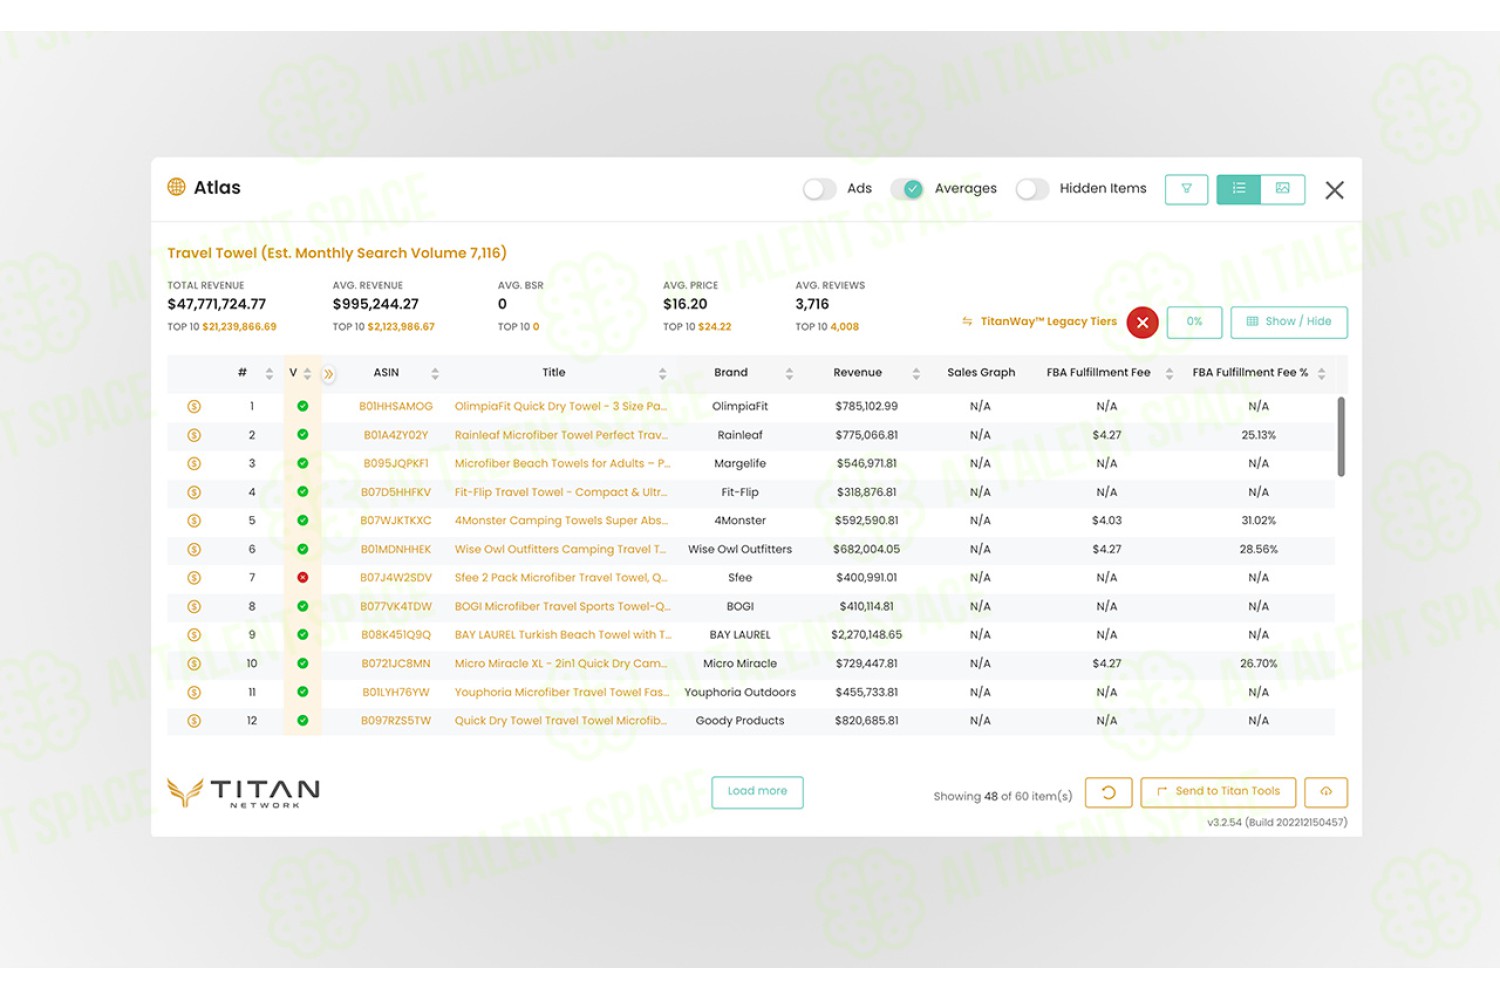
Task: Sort by the # column
Action: [x=269, y=374]
